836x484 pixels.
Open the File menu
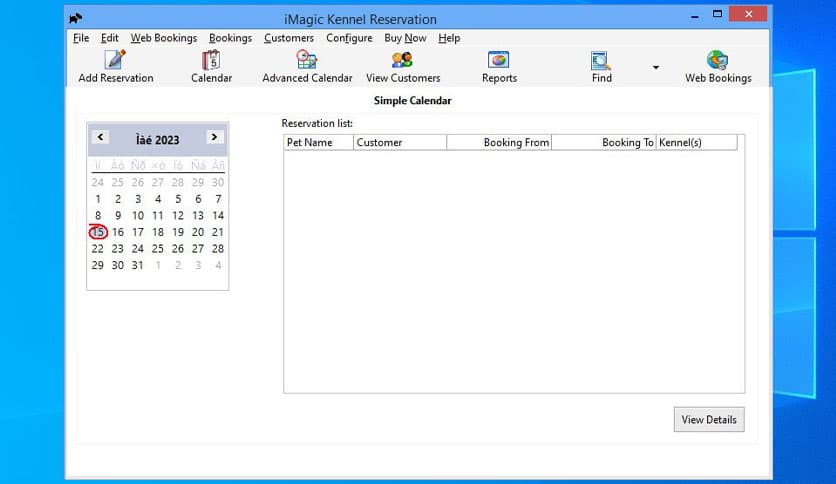pyautogui.click(x=81, y=38)
